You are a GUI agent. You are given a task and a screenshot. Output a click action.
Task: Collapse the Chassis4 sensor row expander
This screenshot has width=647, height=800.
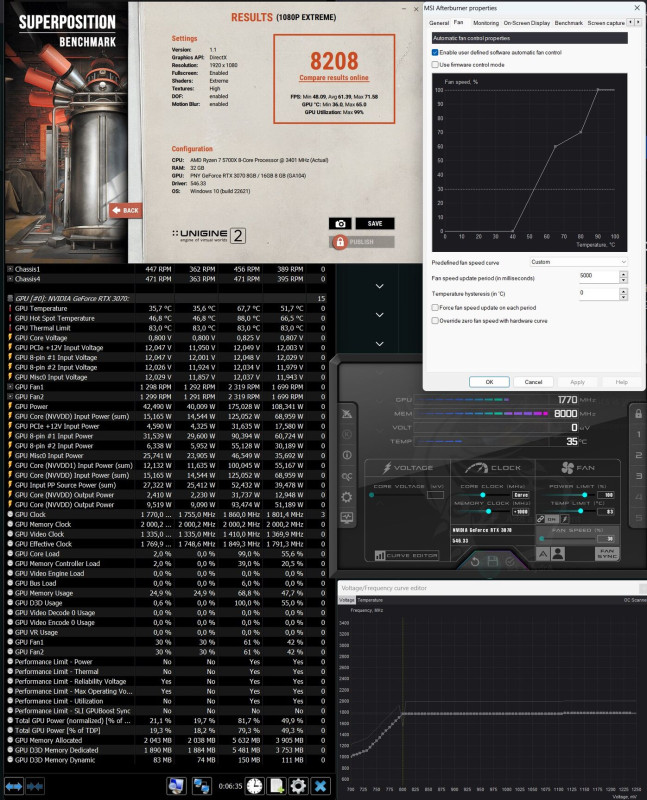click(x=10, y=279)
